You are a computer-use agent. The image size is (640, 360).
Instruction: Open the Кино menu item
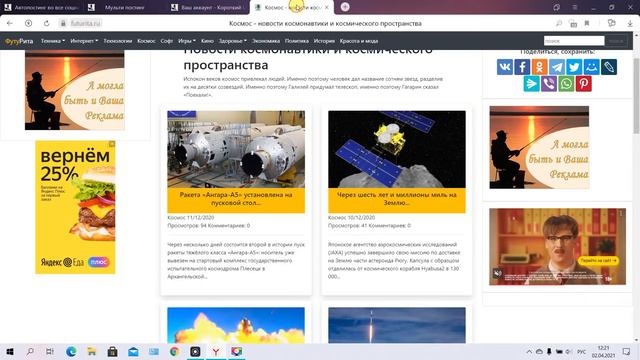[x=207, y=41]
